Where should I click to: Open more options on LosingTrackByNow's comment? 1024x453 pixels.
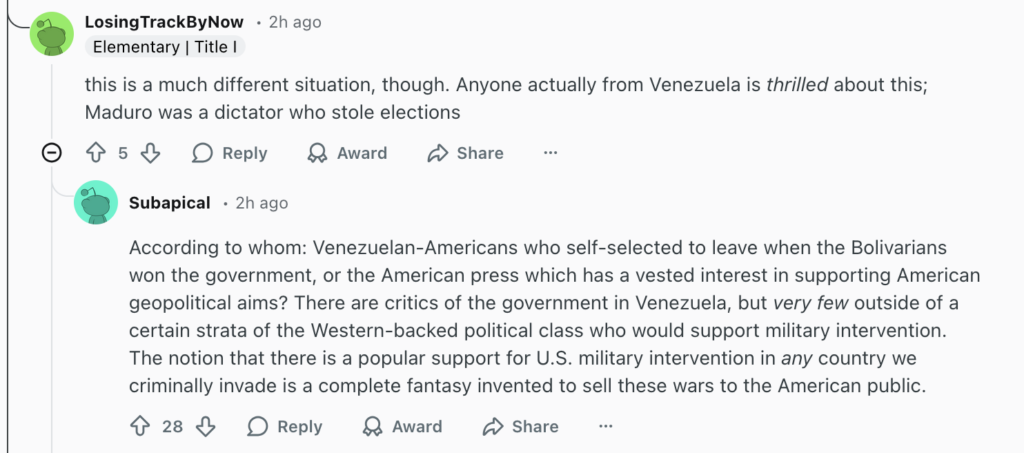[550, 153]
